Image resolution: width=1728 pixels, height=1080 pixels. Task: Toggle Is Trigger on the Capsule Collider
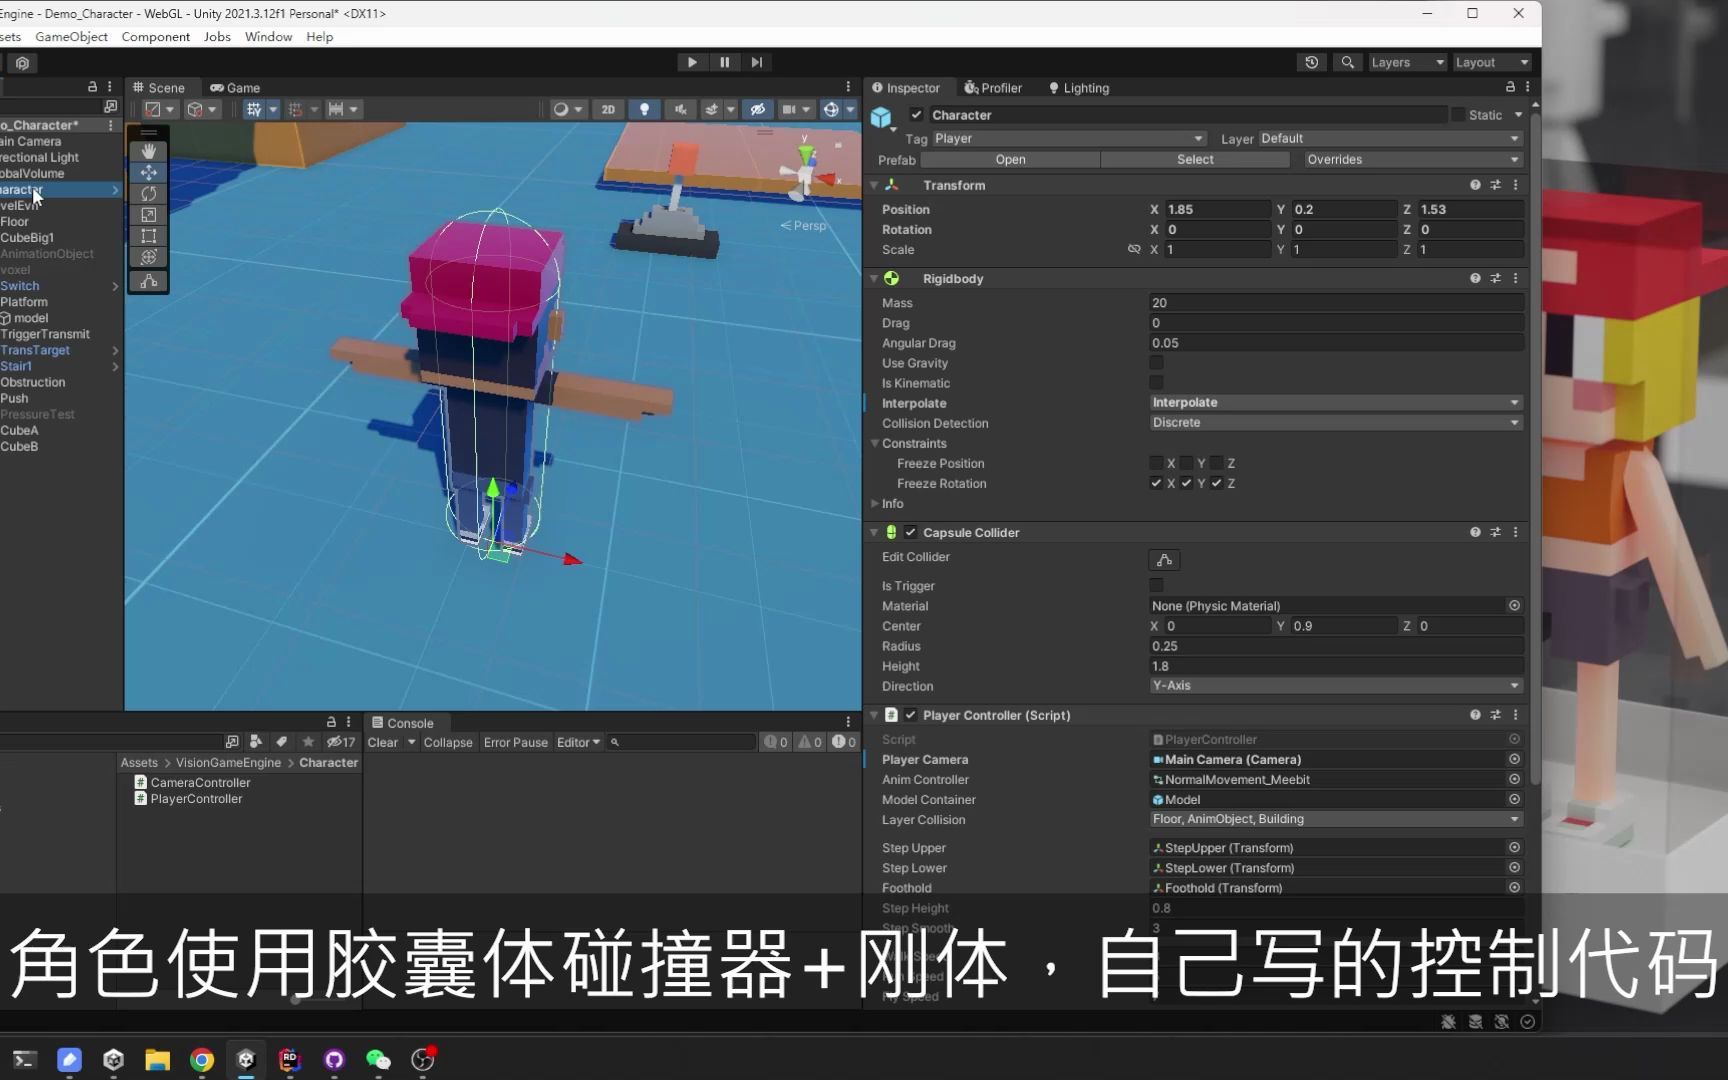pos(1156,586)
